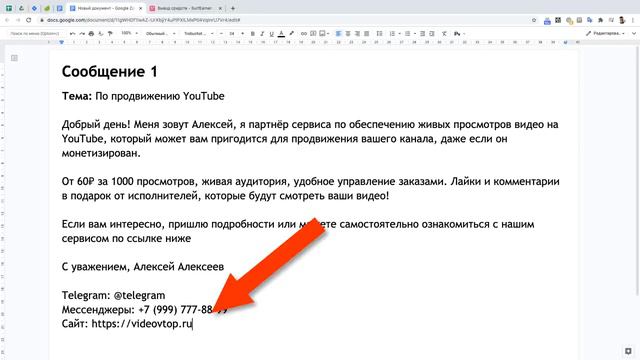
Task: Align text to the right
Action: [x=357, y=33]
